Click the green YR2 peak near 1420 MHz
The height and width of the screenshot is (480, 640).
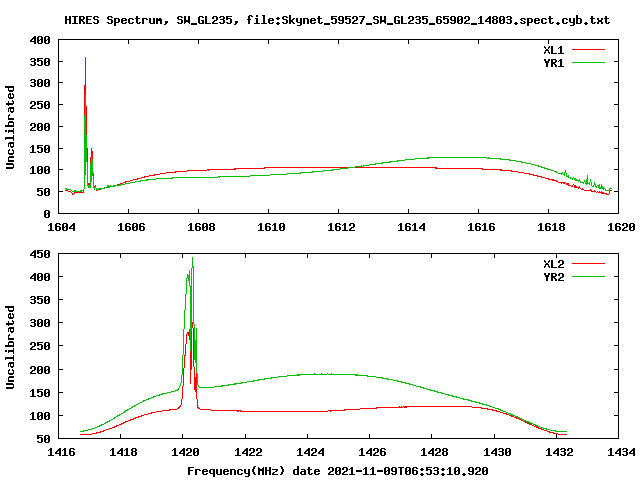click(192, 258)
